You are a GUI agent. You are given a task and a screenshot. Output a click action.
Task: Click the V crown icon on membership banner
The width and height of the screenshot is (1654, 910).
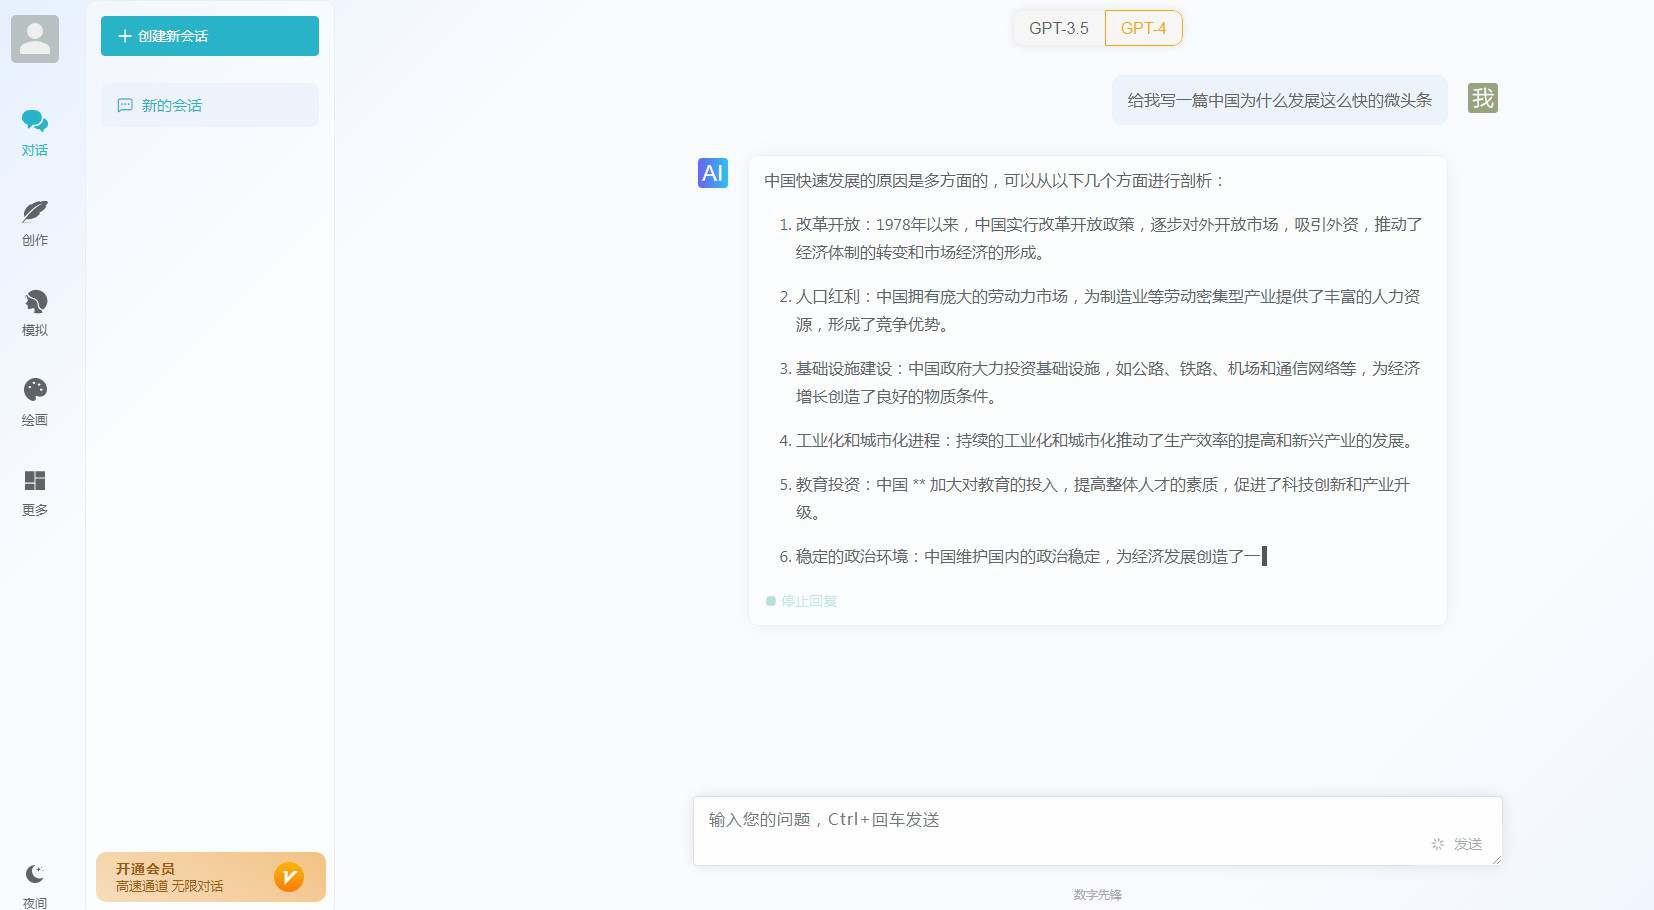click(x=289, y=877)
